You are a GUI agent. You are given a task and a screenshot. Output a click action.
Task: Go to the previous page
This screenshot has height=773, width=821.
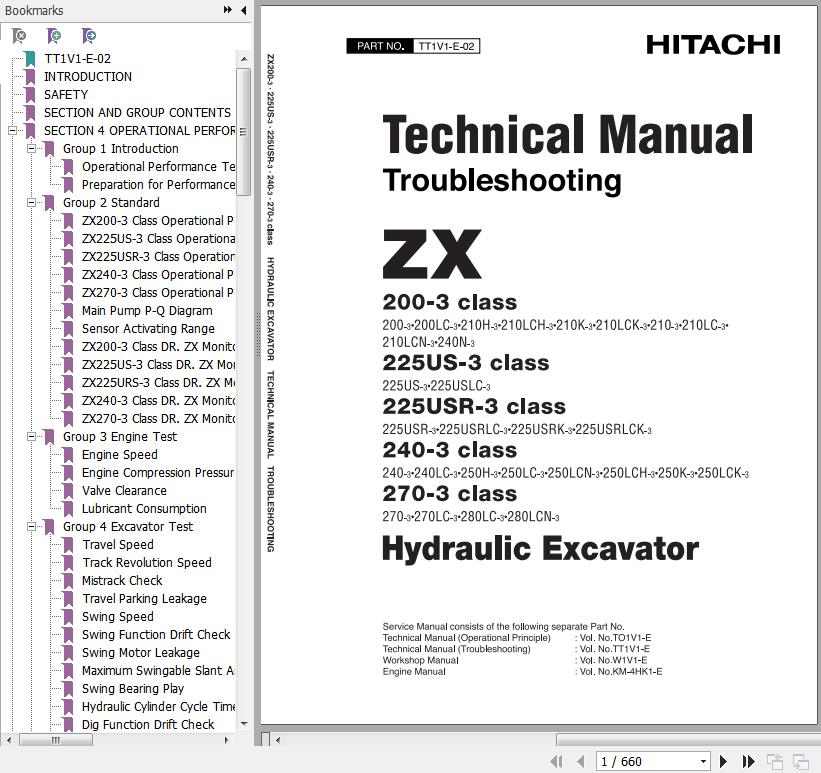point(580,761)
